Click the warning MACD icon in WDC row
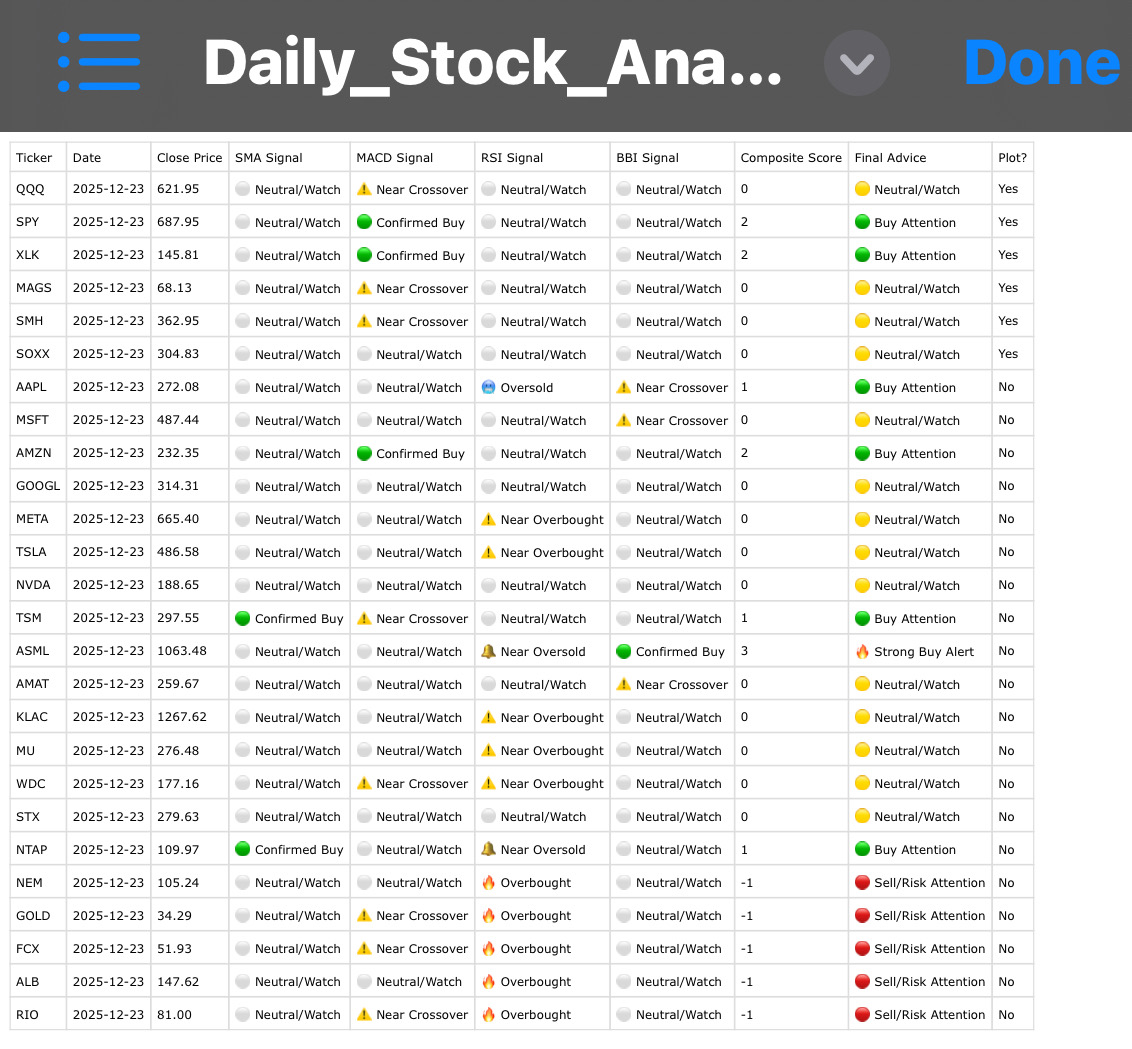 pyautogui.click(x=365, y=783)
